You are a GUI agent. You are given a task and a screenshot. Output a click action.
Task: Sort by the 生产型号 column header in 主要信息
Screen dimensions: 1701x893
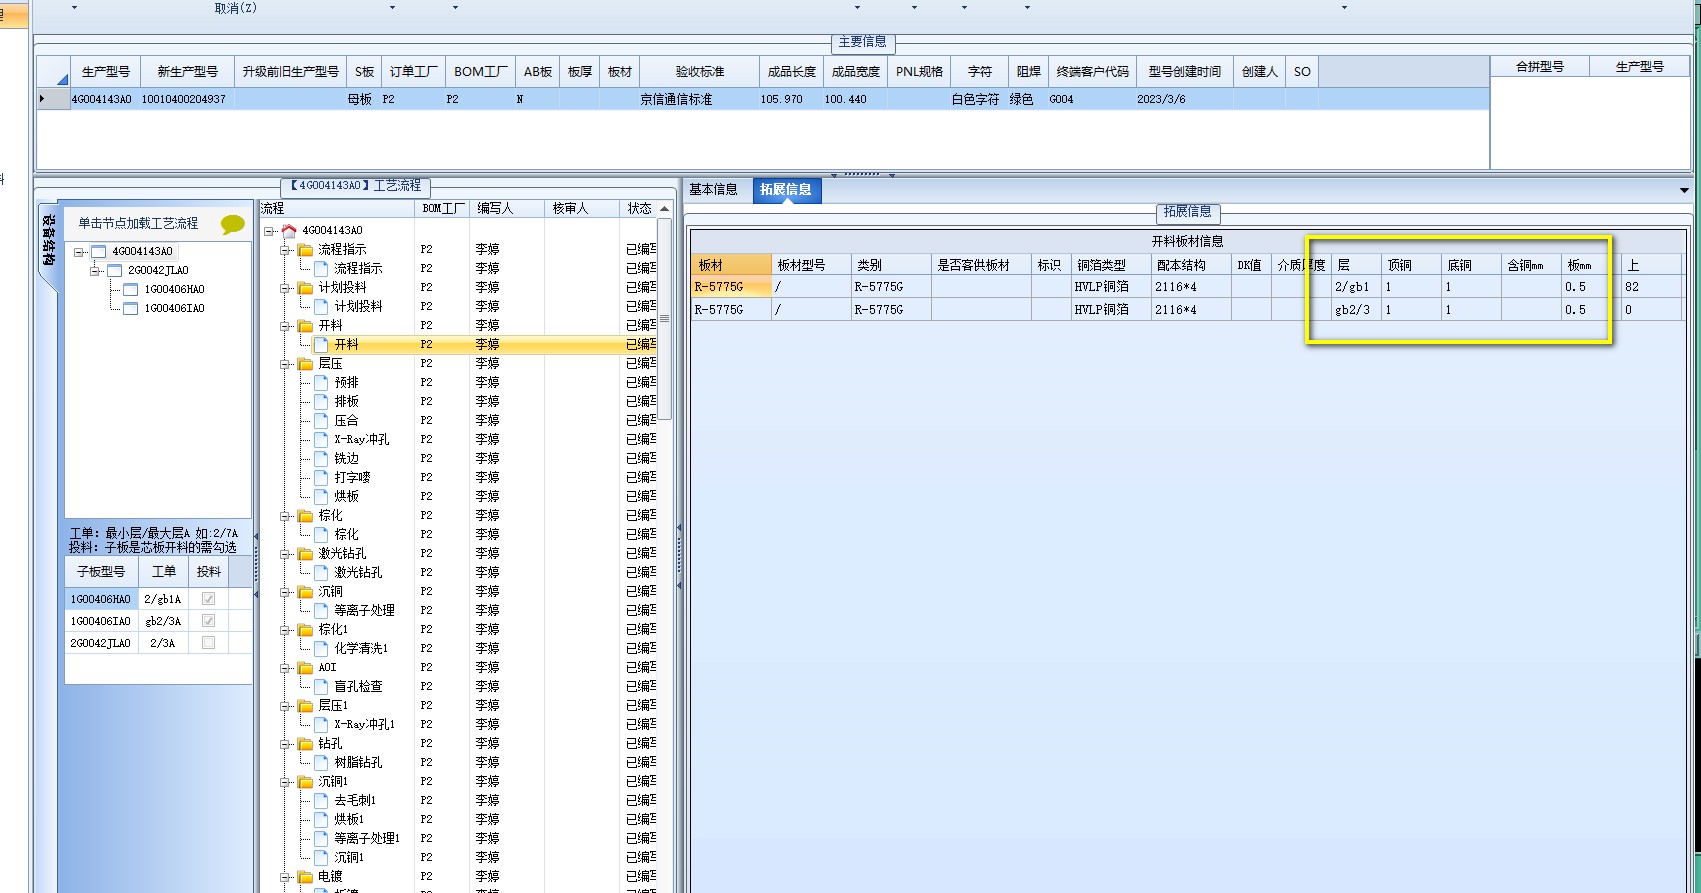[x=106, y=72]
